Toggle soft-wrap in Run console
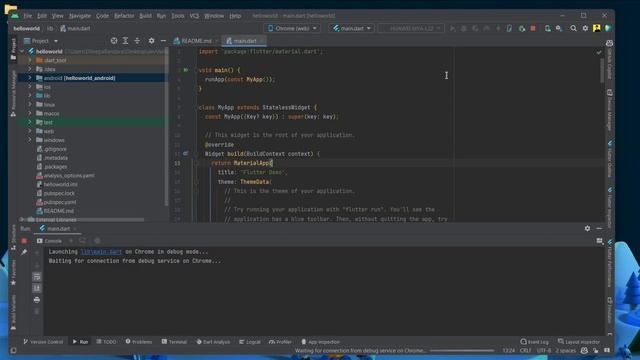Image resolution: width=640 pixels, height=360 pixels. point(37,277)
